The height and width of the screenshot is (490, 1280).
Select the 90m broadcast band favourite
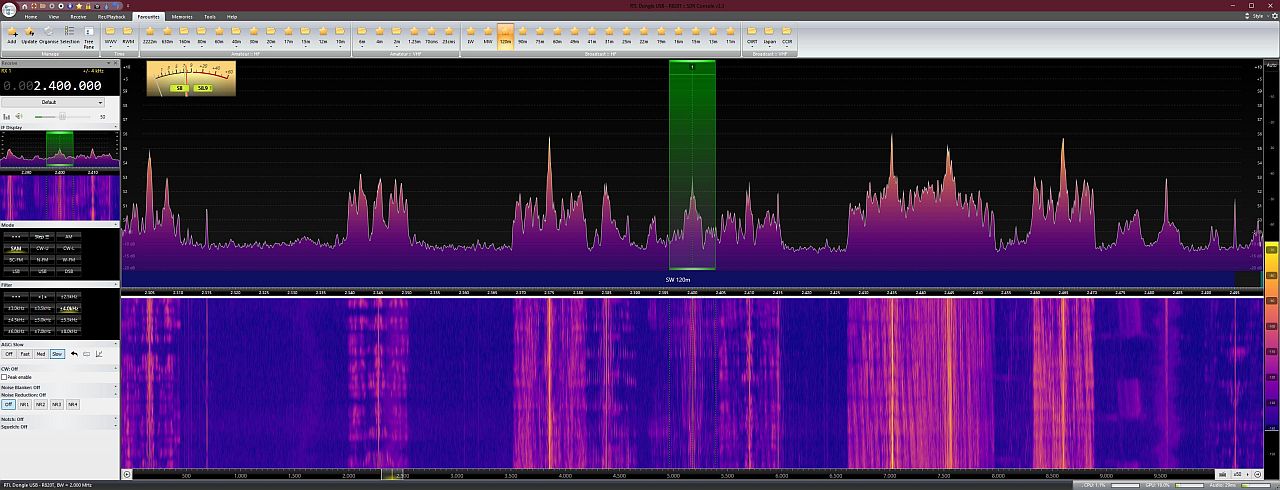click(522, 34)
